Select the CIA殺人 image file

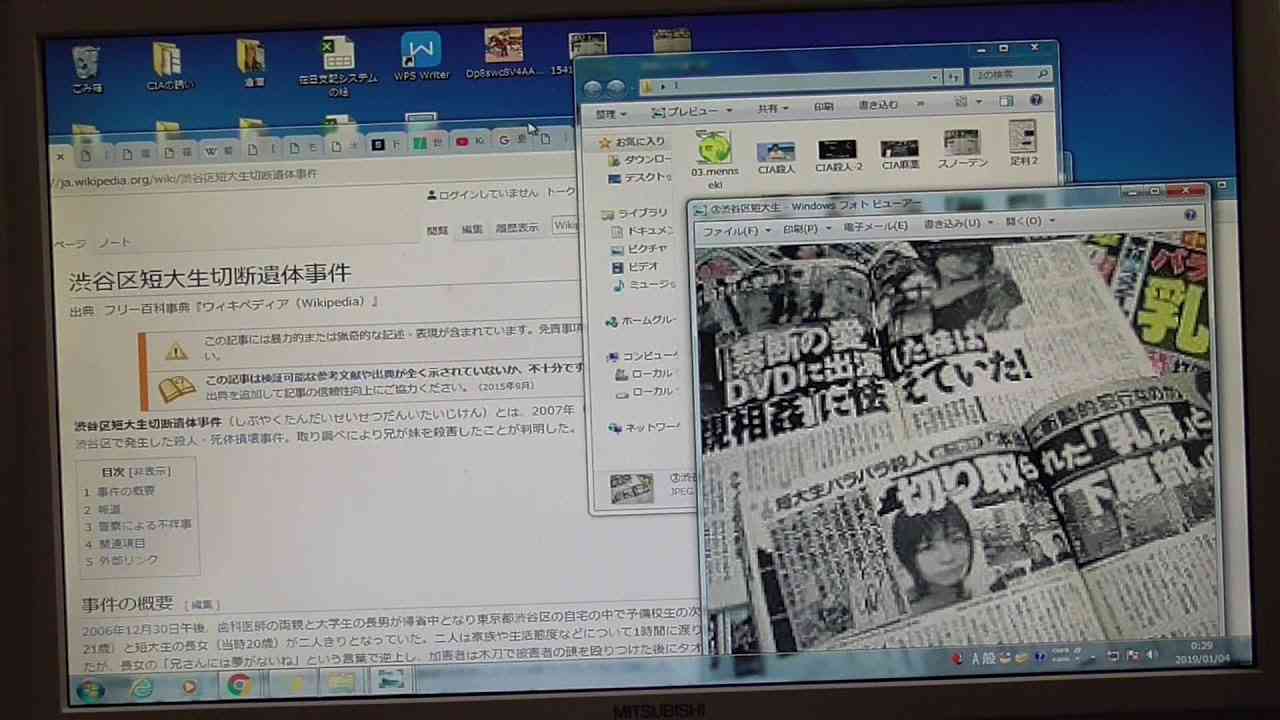776,156
